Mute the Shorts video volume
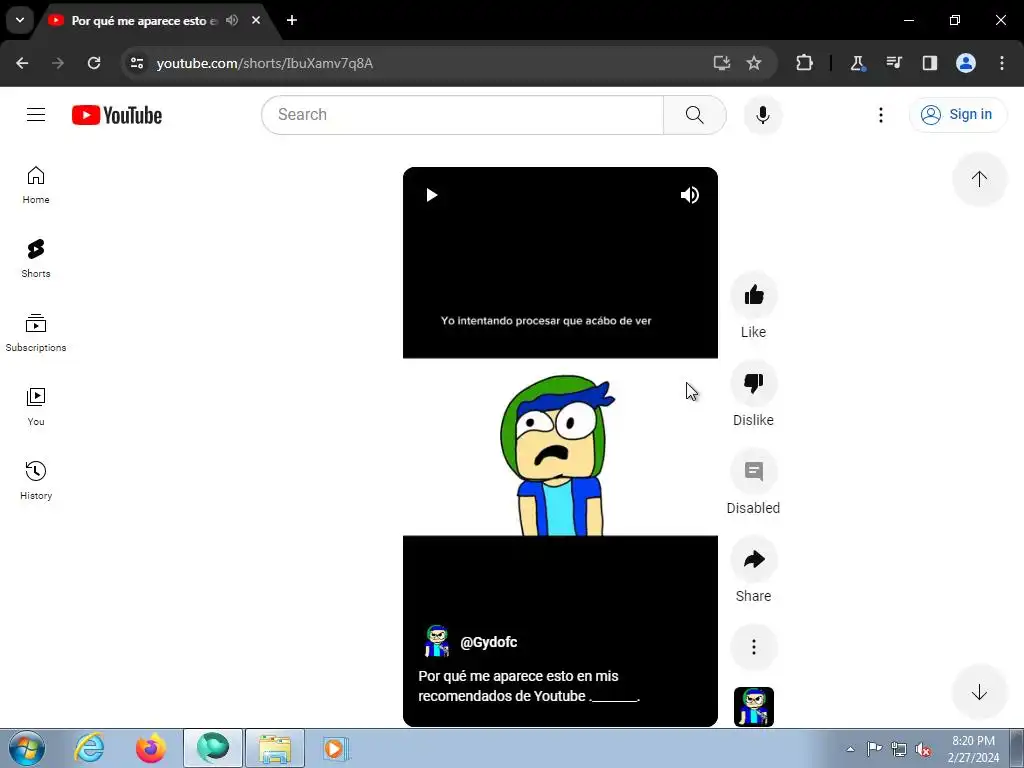Screen dimensions: 1024x768 click(x=690, y=195)
